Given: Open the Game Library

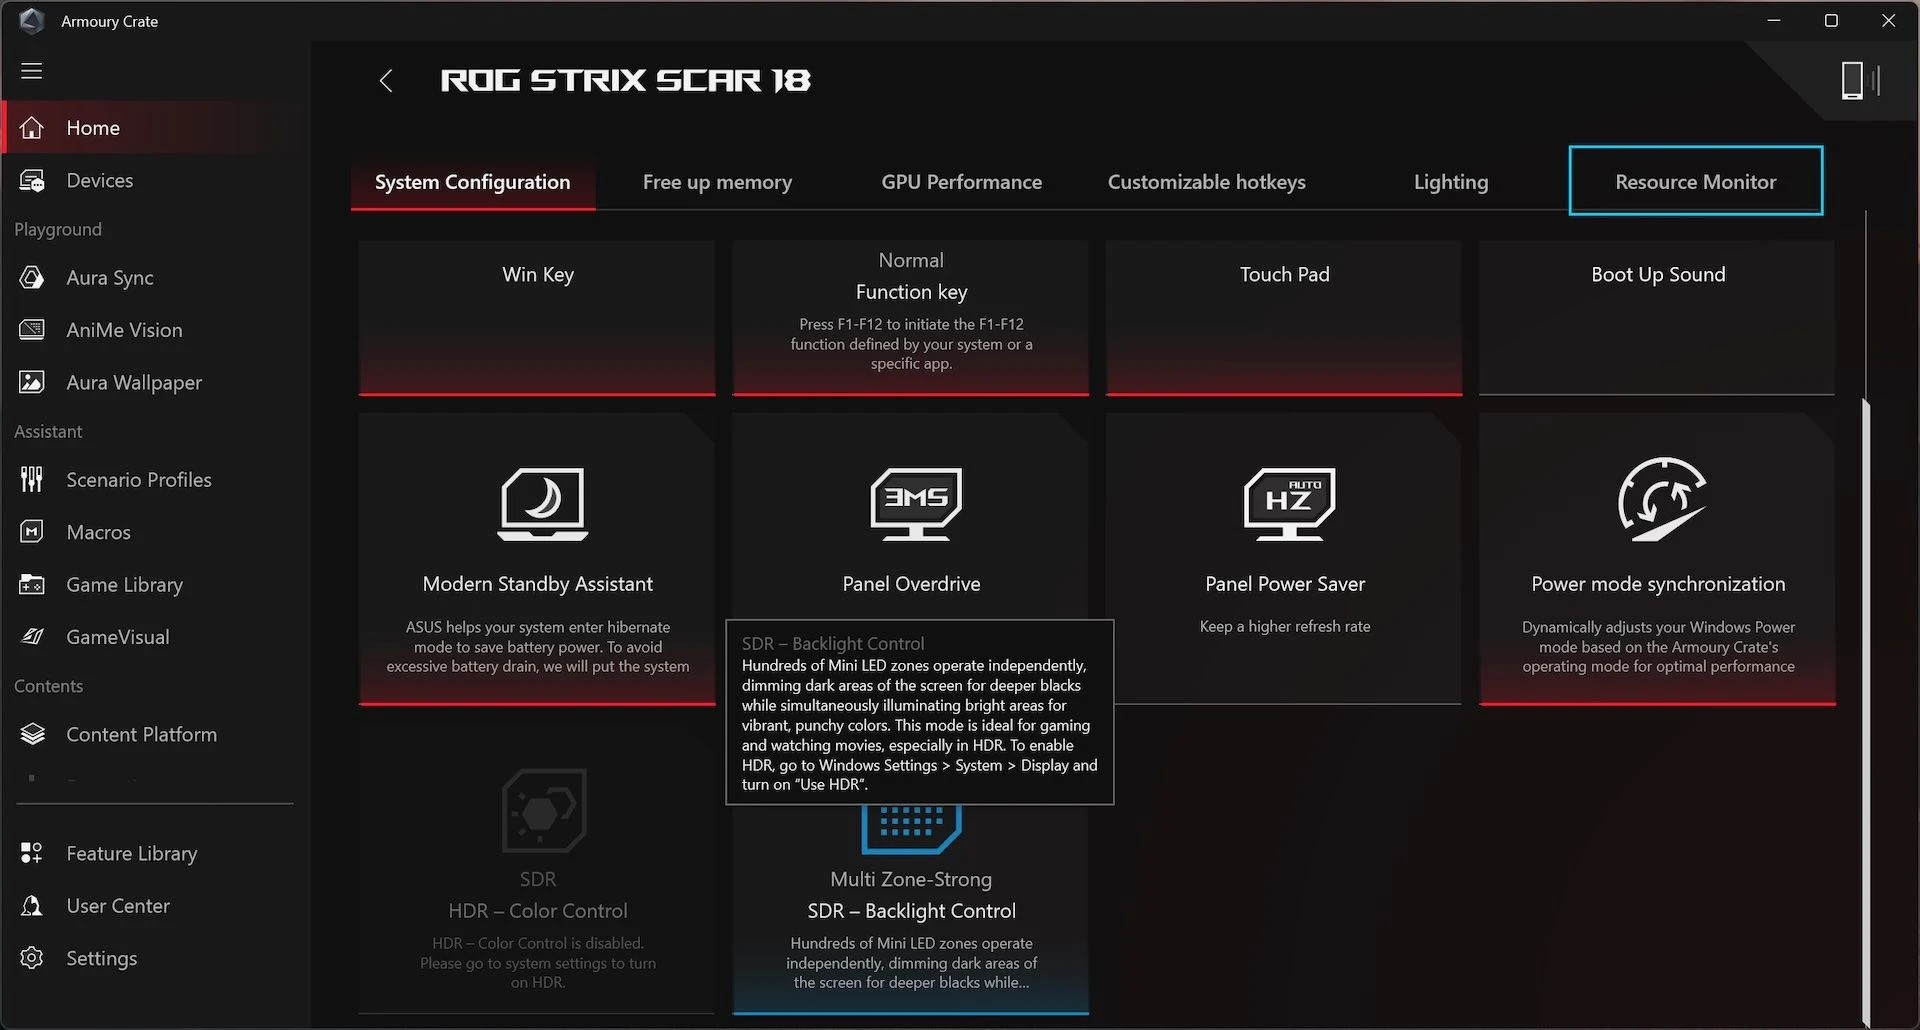Looking at the screenshot, I should (x=124, y=584).
